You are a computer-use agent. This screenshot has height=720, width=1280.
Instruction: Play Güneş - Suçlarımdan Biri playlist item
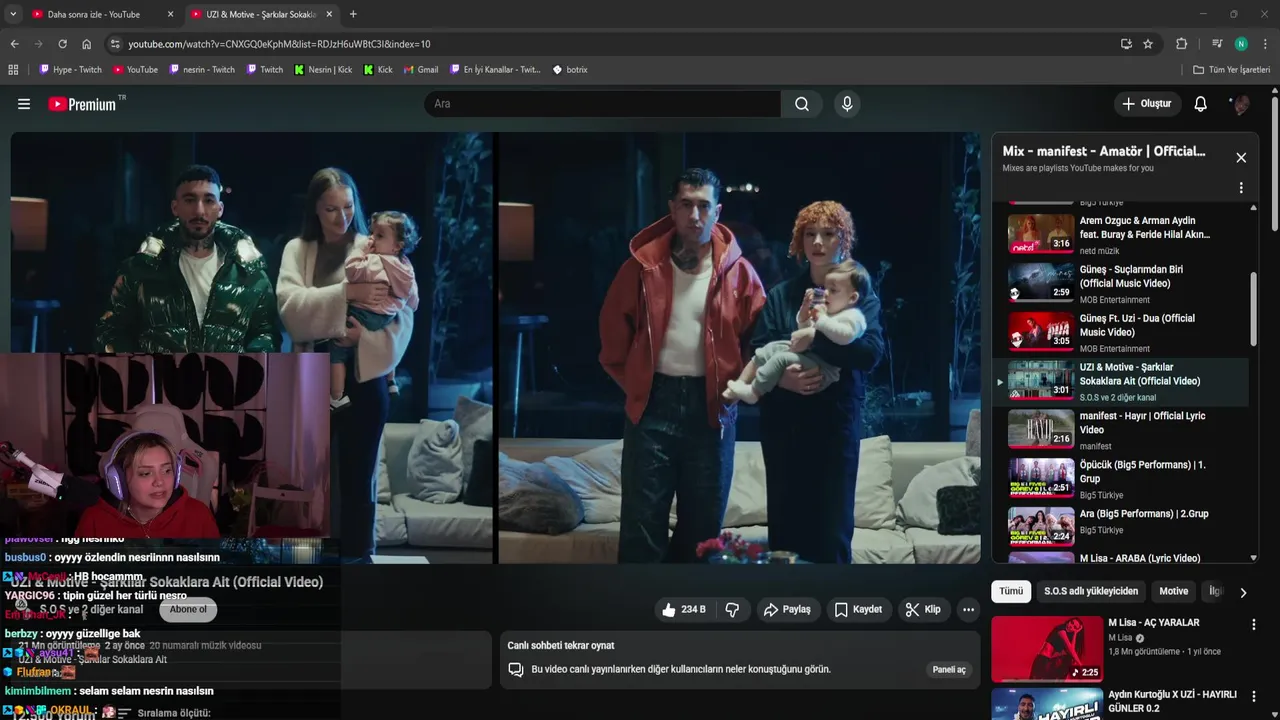click(x=1120, y=283)
